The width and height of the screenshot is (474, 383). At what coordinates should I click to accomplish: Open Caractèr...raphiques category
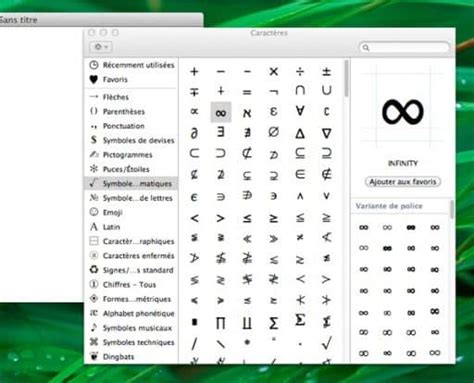click(132, 241)
